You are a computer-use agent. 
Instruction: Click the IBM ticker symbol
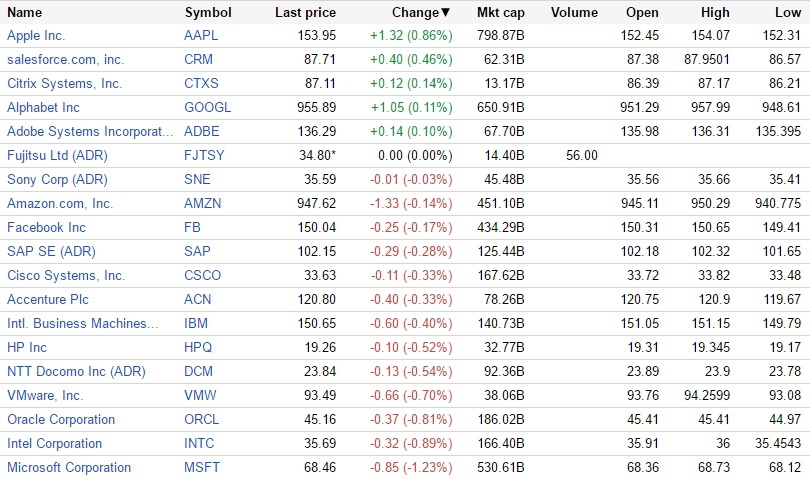(196, 324)
